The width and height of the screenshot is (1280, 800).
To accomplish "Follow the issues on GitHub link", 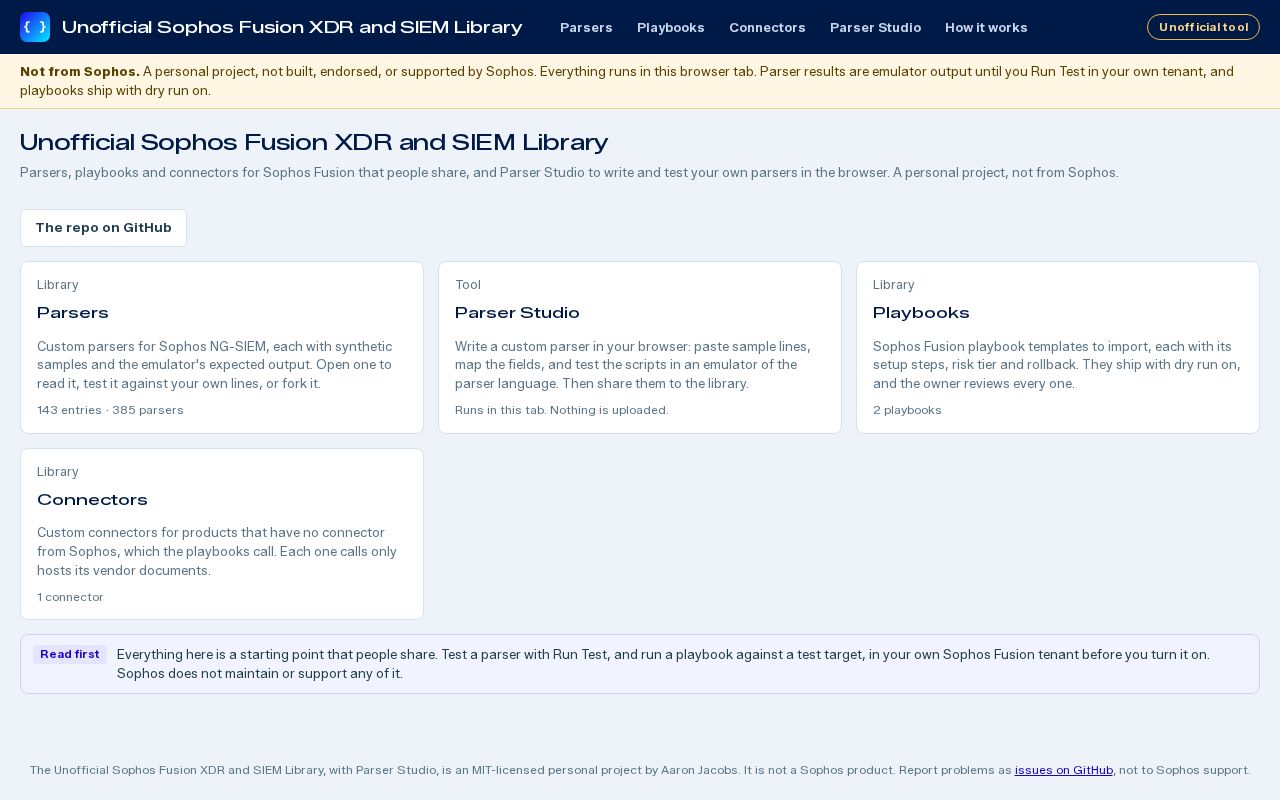I will click(x=1064, y=770).
